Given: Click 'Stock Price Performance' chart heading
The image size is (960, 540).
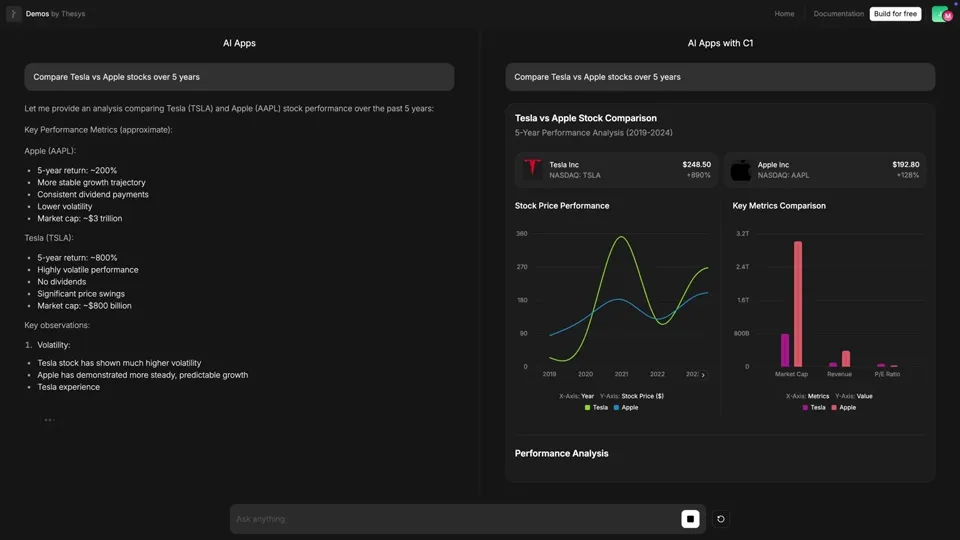Looking at the screenshot, I should point(562,206).
